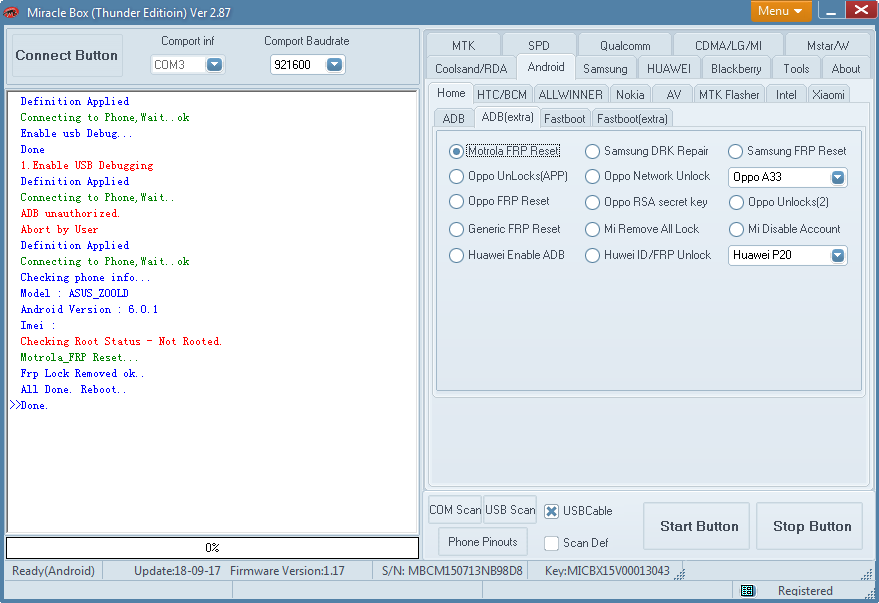Click the status bar keyboard-panel icon near Registered

tap(747, 591)
